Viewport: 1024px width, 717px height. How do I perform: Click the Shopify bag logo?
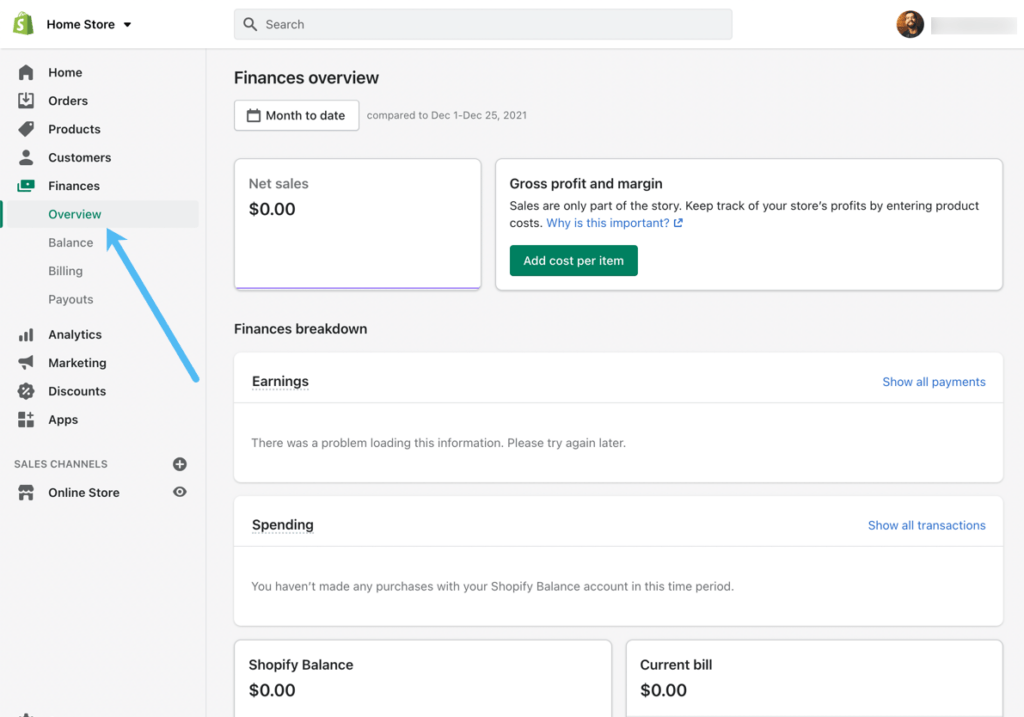click(23, 24)
